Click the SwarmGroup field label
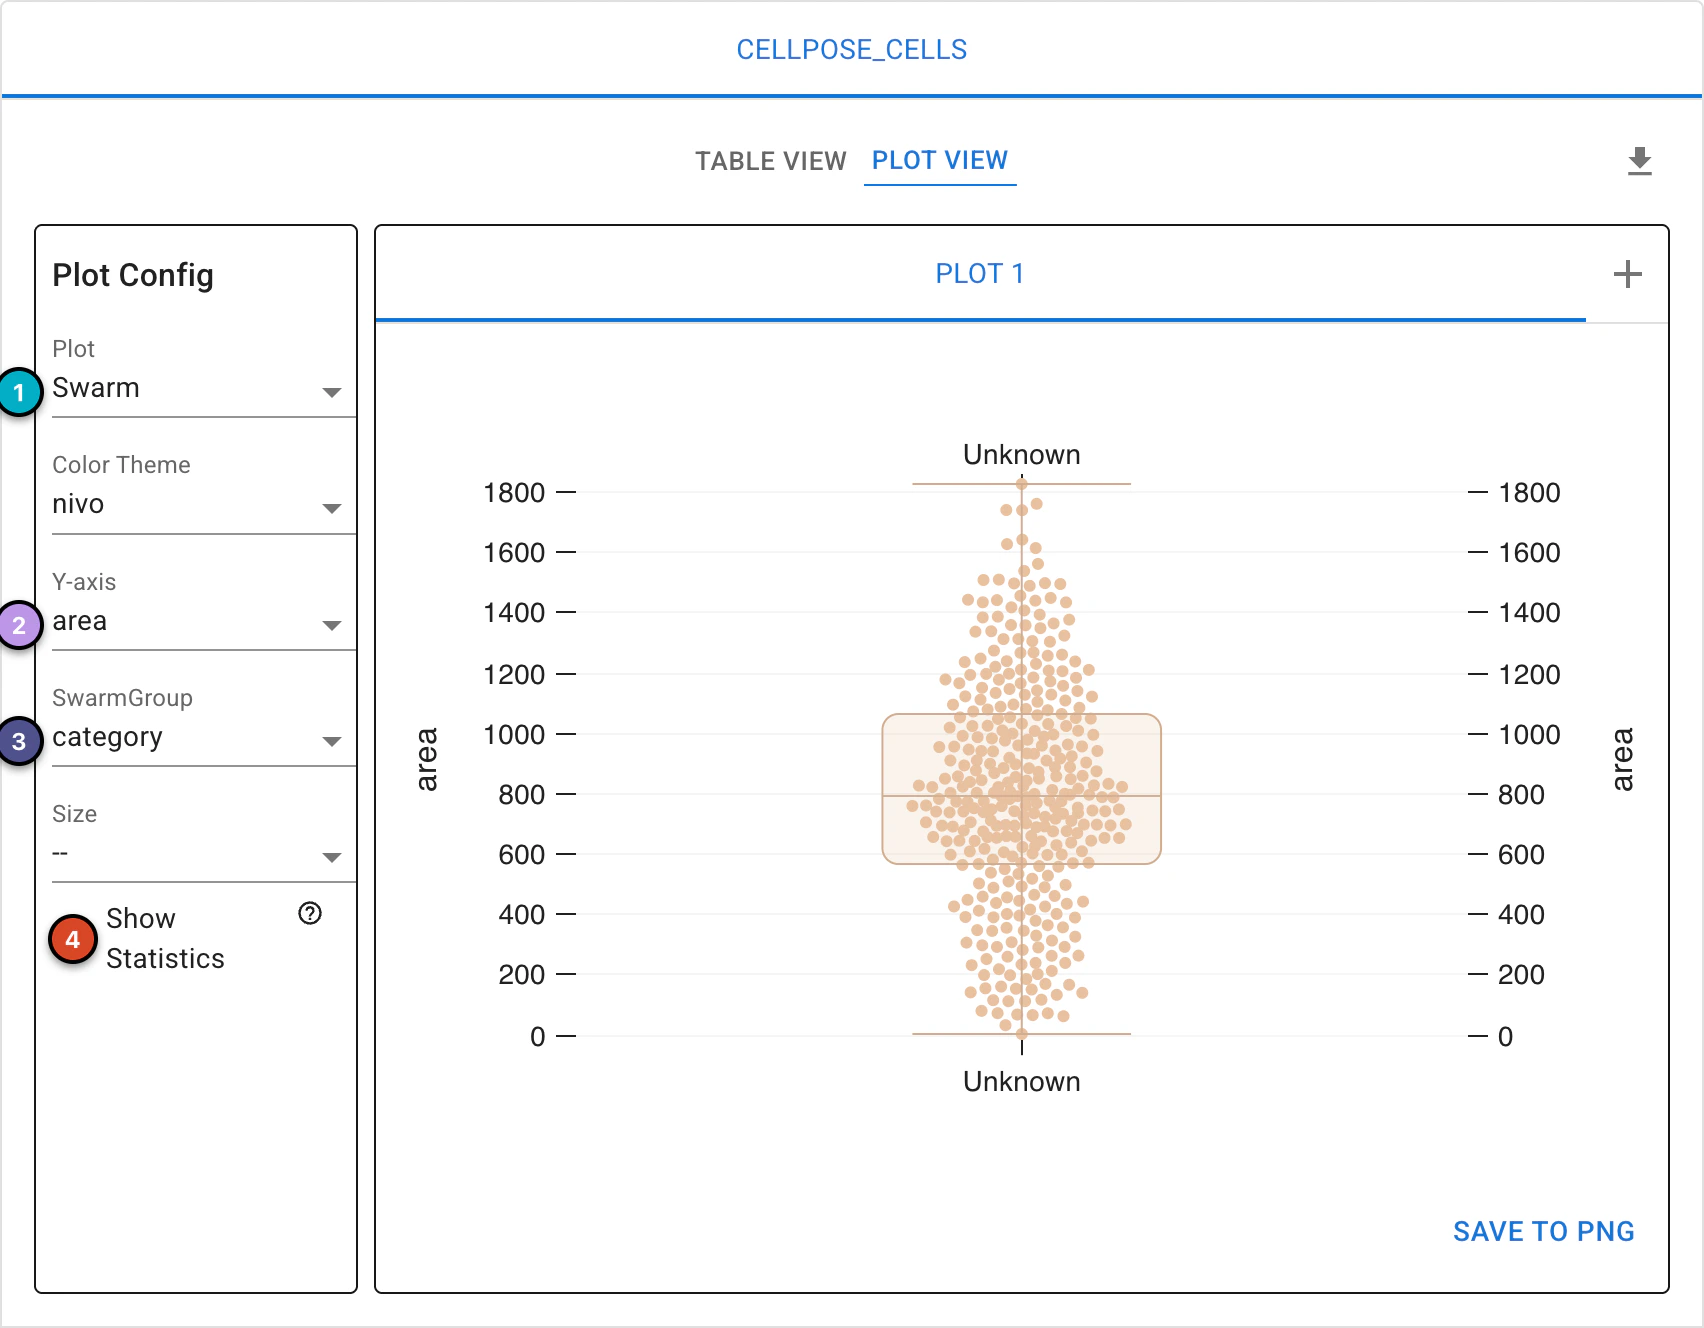The width and height of the screenshot is (1704, 1328). (x=122, y=698)
